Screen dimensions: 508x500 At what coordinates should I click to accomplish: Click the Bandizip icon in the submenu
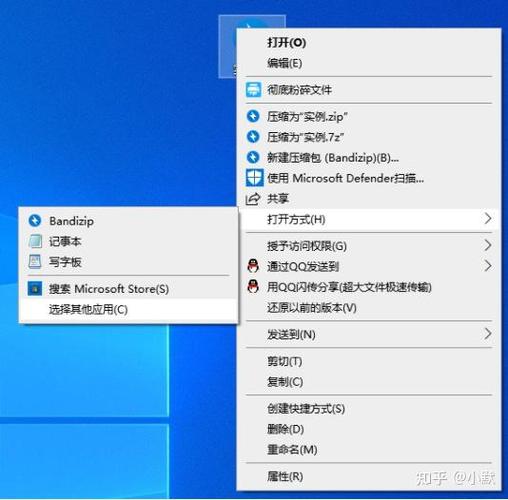(x=35, y=221)
